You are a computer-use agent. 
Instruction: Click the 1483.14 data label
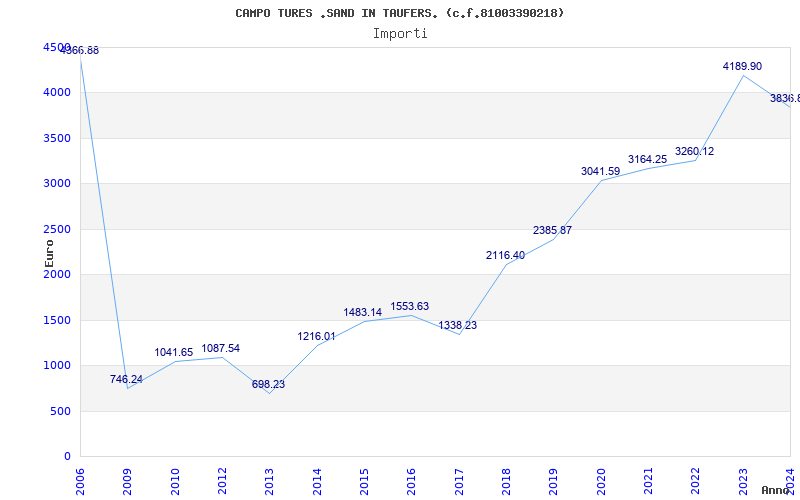[x=362, y=312]
